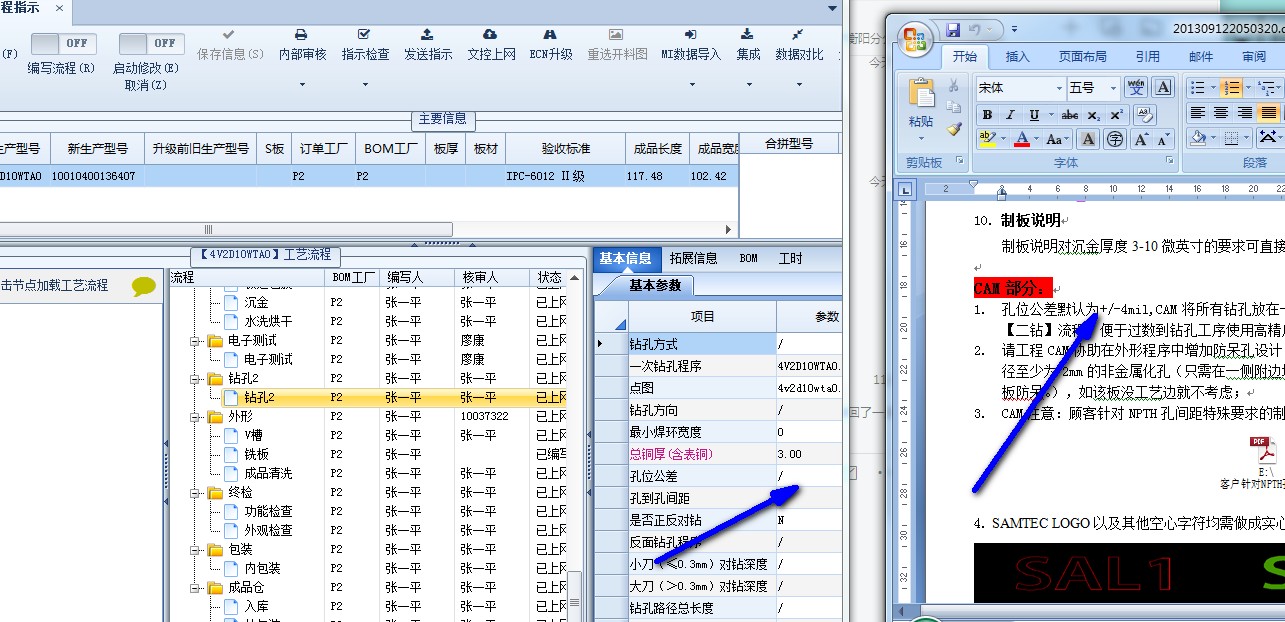Click Cut scissors icon in Word
The height and width of the screenshot is (622, 1285).
point(954,85)
